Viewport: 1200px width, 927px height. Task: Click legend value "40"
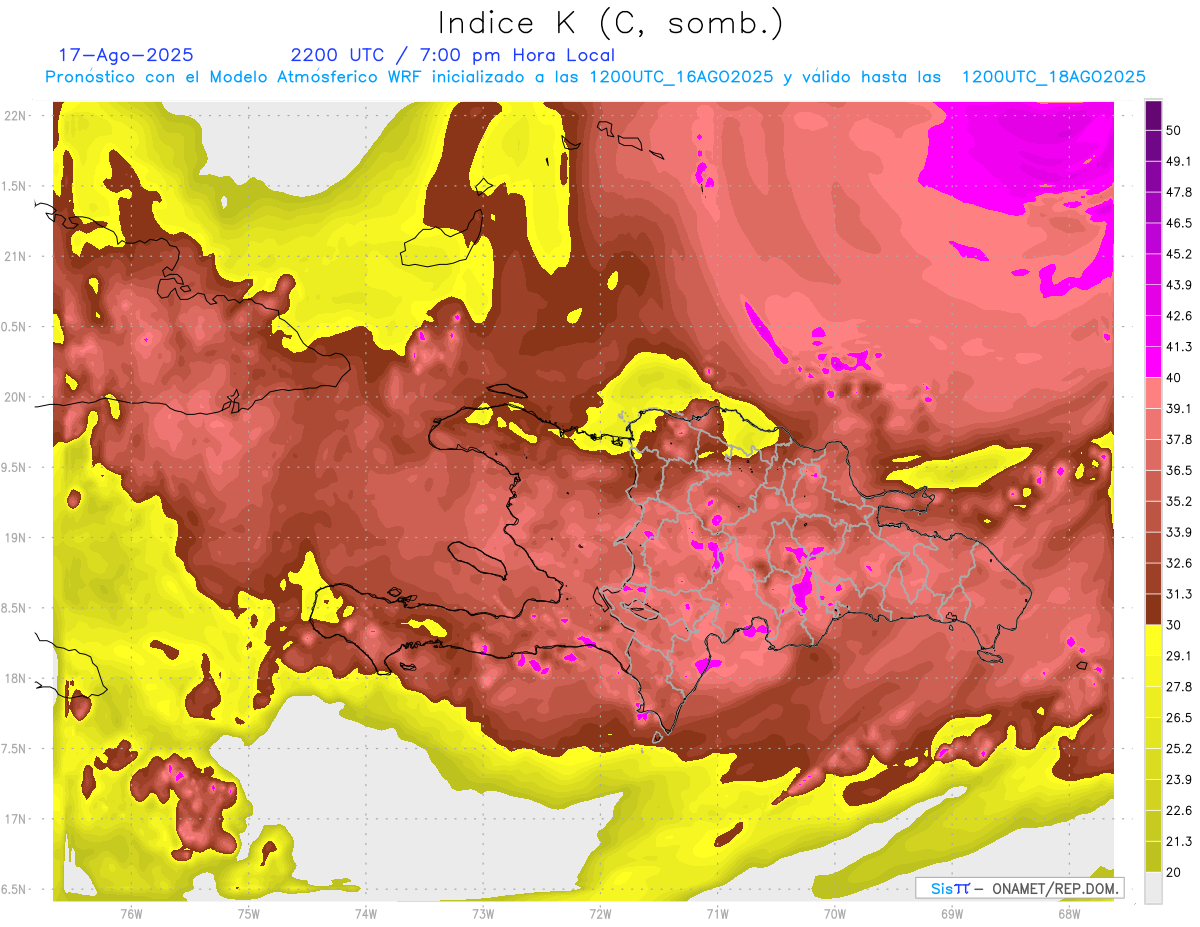[x=1174, y=378]
